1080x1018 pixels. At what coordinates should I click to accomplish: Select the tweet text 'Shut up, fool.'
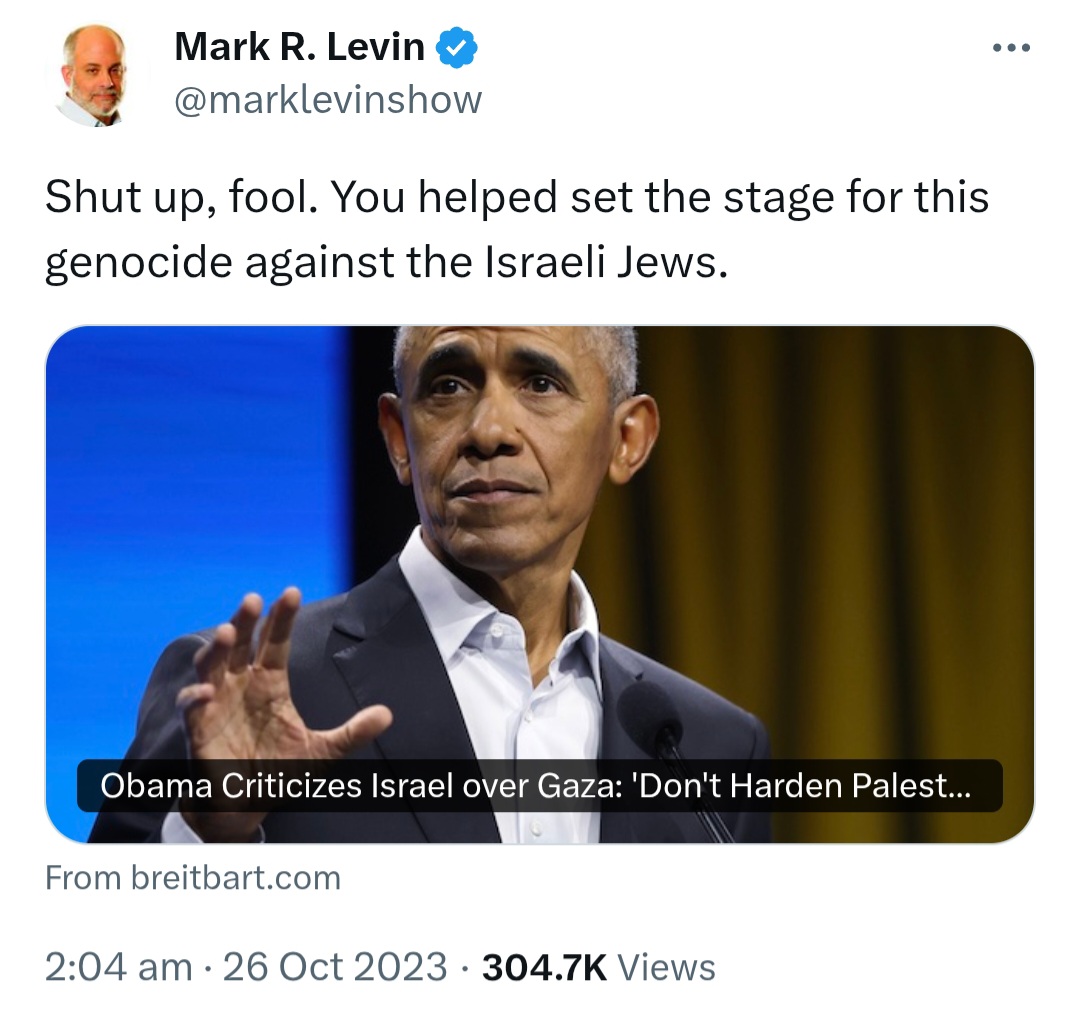182,198
